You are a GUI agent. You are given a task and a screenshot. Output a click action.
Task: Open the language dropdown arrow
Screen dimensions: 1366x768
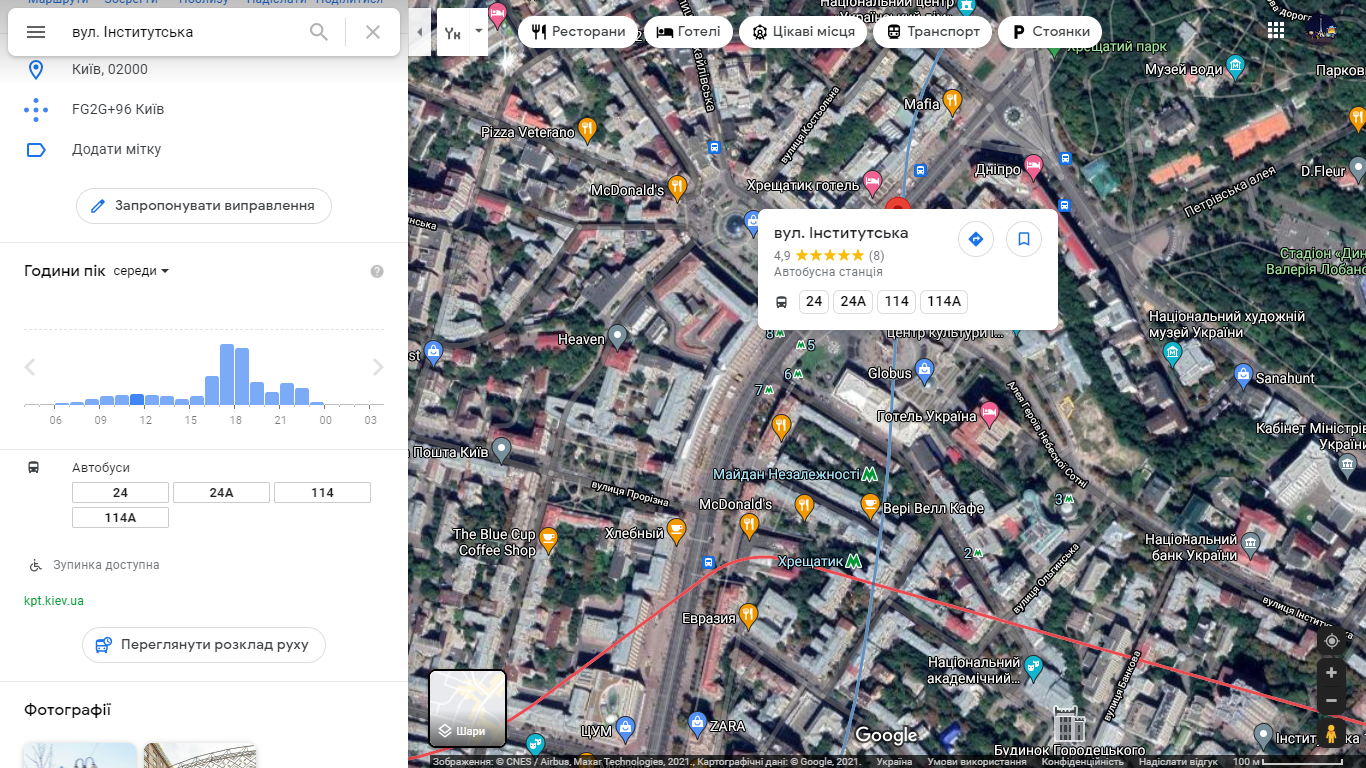479,30
